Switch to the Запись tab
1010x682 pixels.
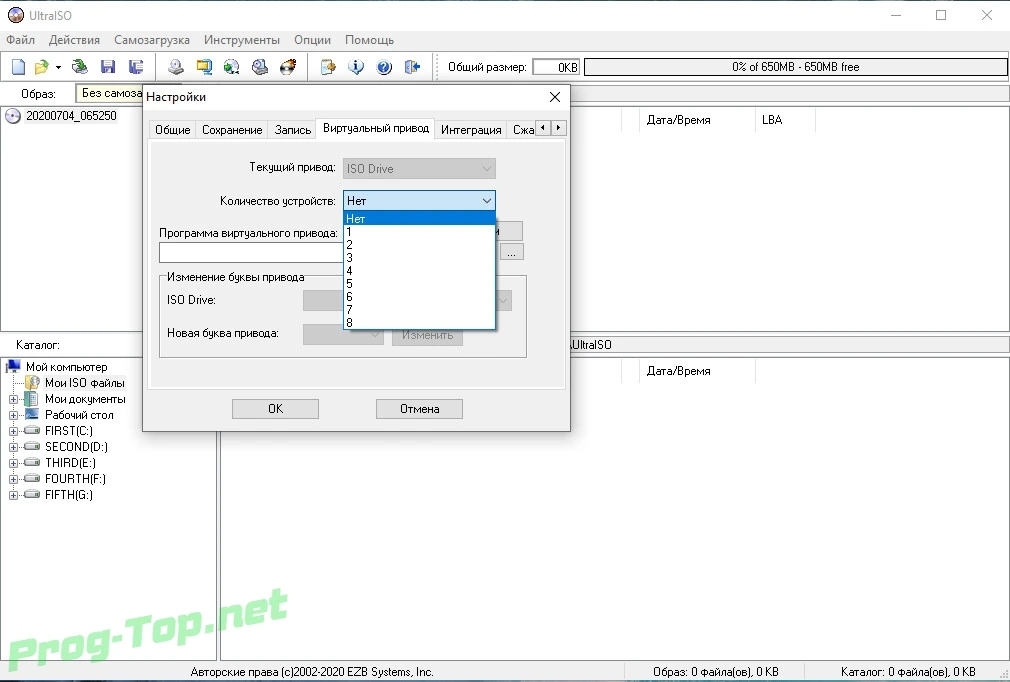coord(292,129)
